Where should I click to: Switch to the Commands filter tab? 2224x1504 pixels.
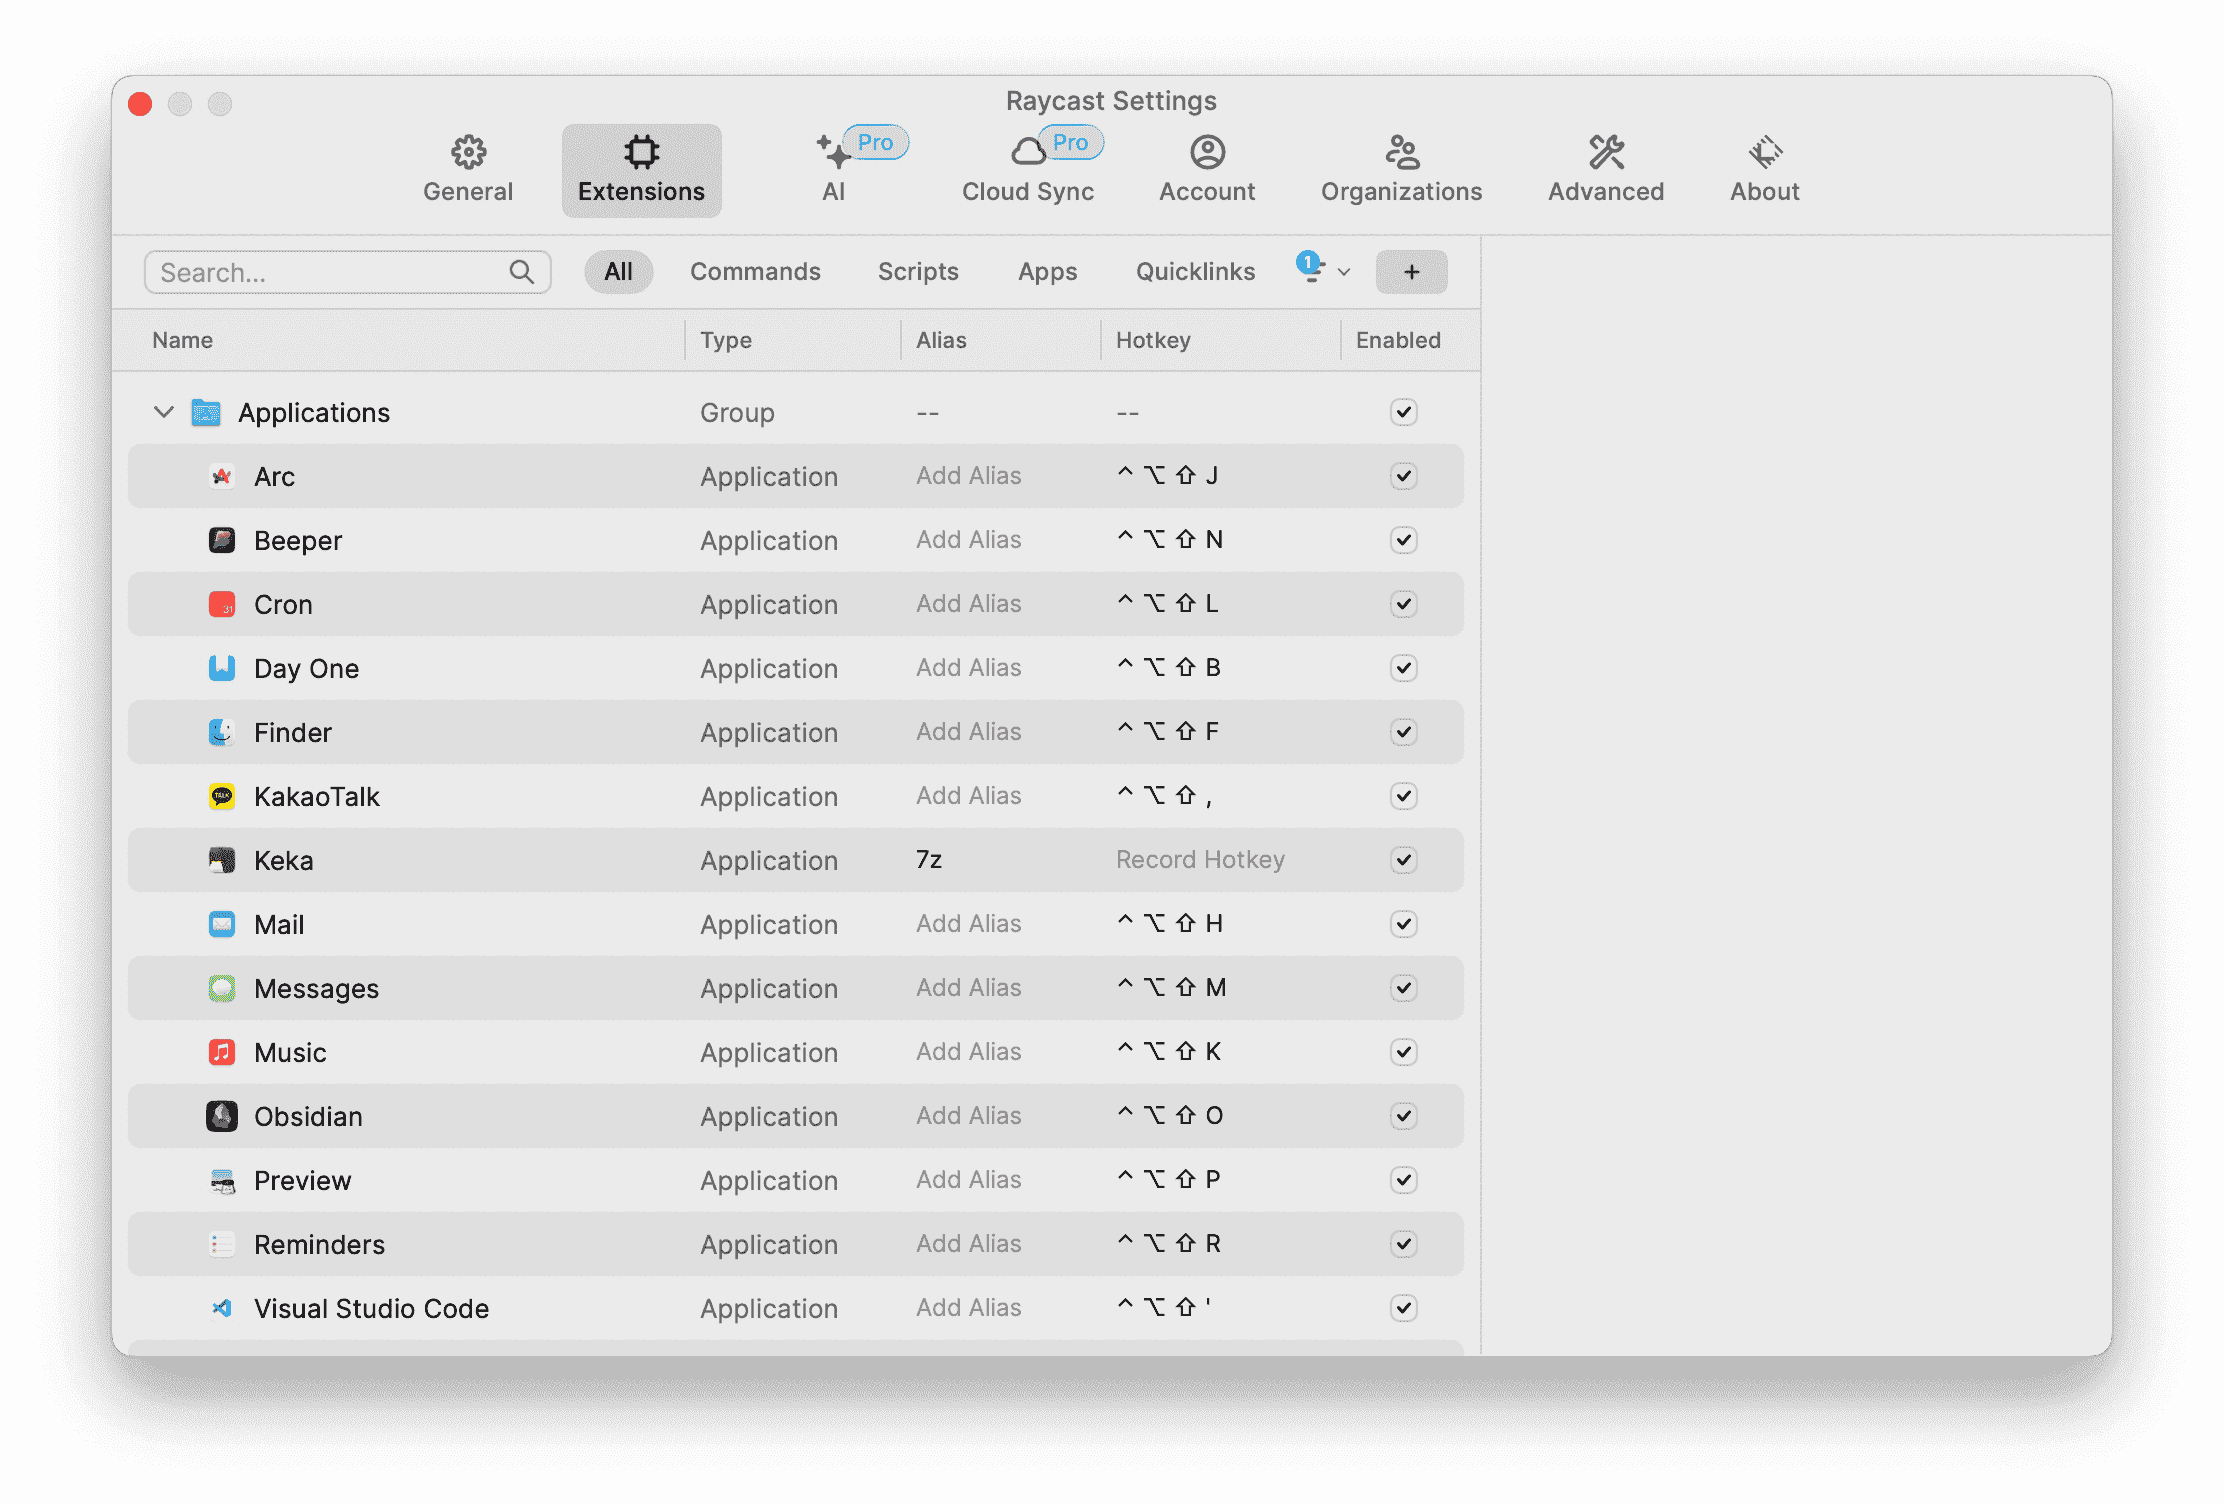(x=755, y=272)
